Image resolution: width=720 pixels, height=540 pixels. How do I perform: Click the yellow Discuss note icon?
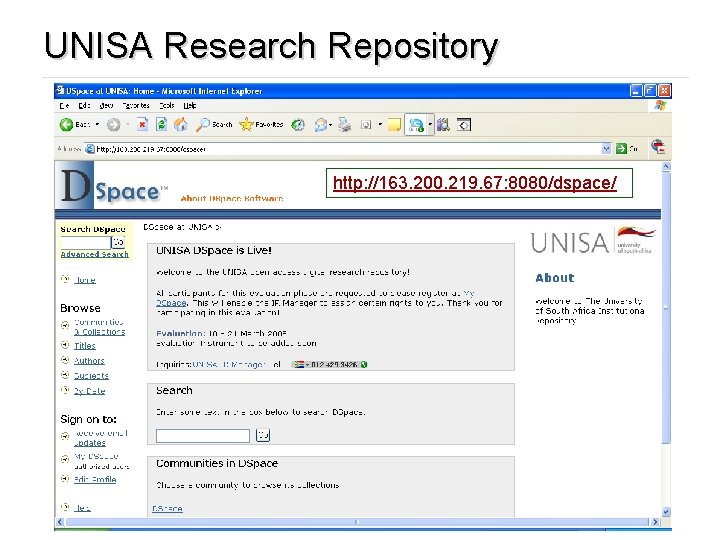point(394,124)
